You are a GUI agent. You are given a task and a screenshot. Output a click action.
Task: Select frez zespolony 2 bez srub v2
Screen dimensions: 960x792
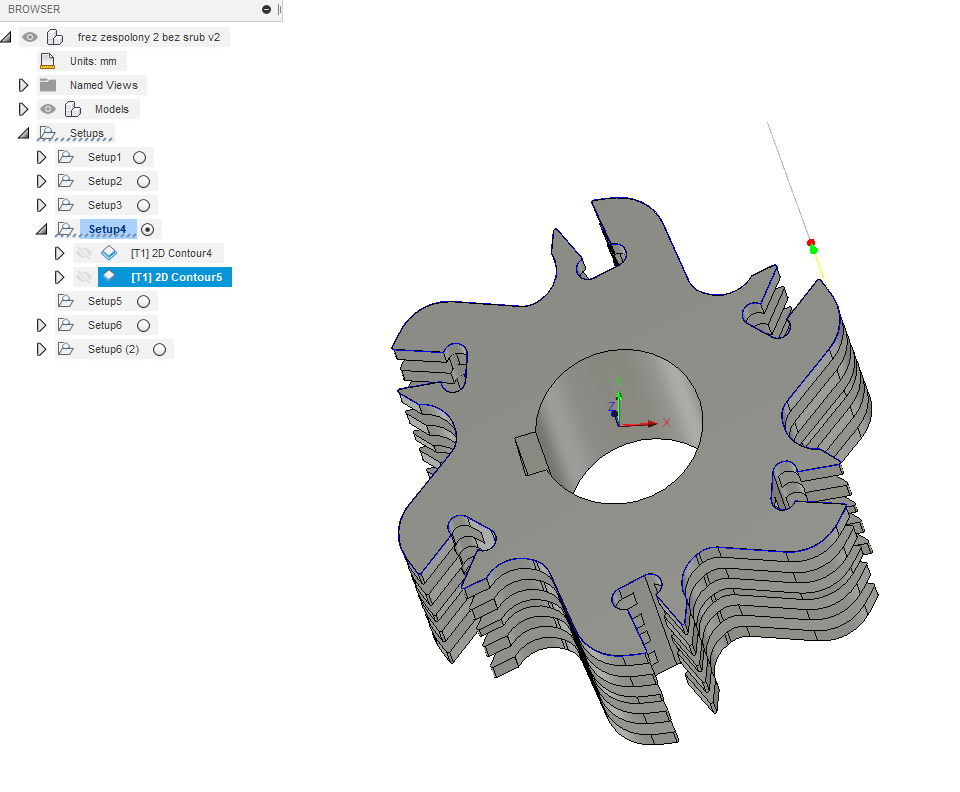[x=149, y=37]
